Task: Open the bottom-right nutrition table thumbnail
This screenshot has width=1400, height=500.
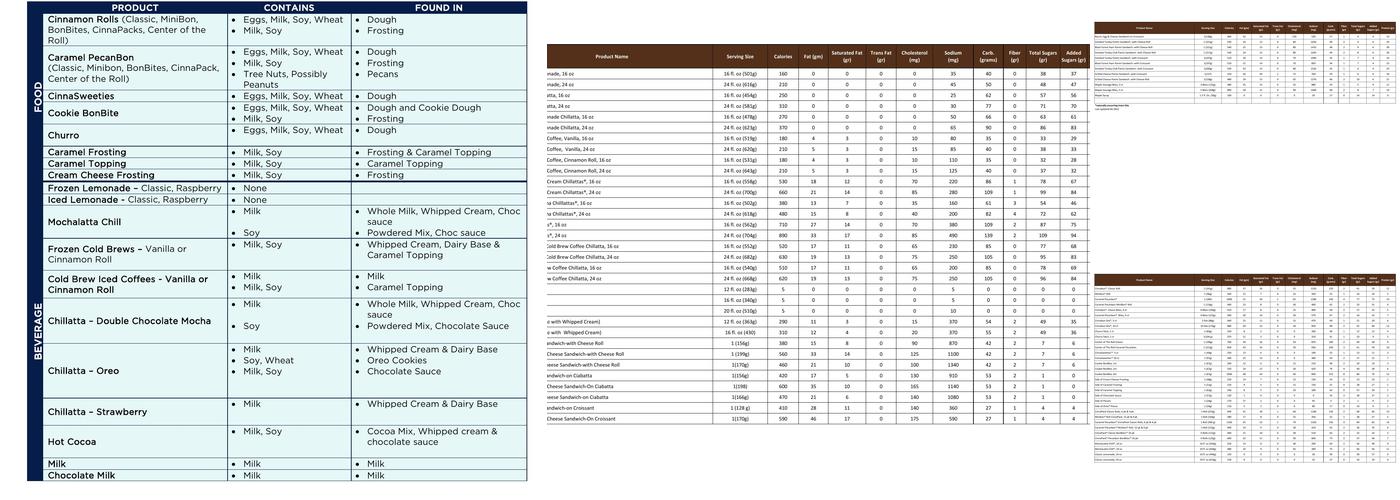Action: click(x=1244, y=368)
